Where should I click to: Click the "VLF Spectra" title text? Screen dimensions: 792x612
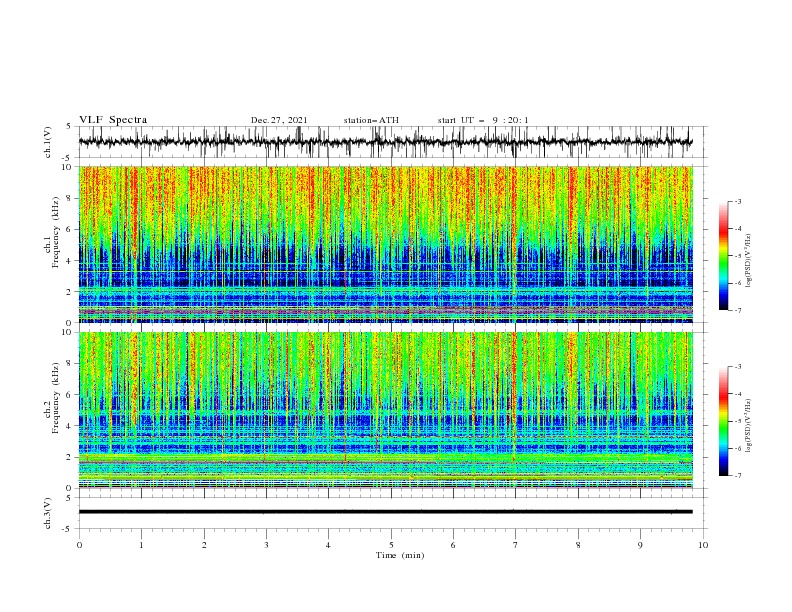[x=113, y=120]
